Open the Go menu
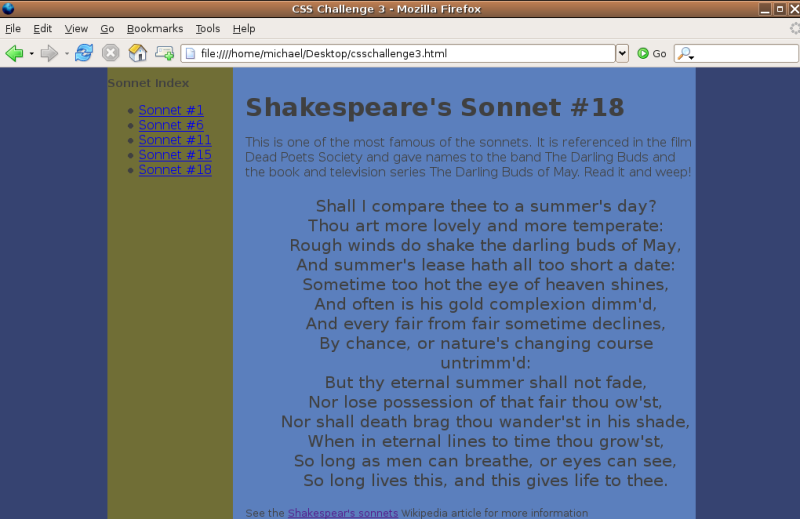This screenshot has height=519, width=800. point(107,29)
